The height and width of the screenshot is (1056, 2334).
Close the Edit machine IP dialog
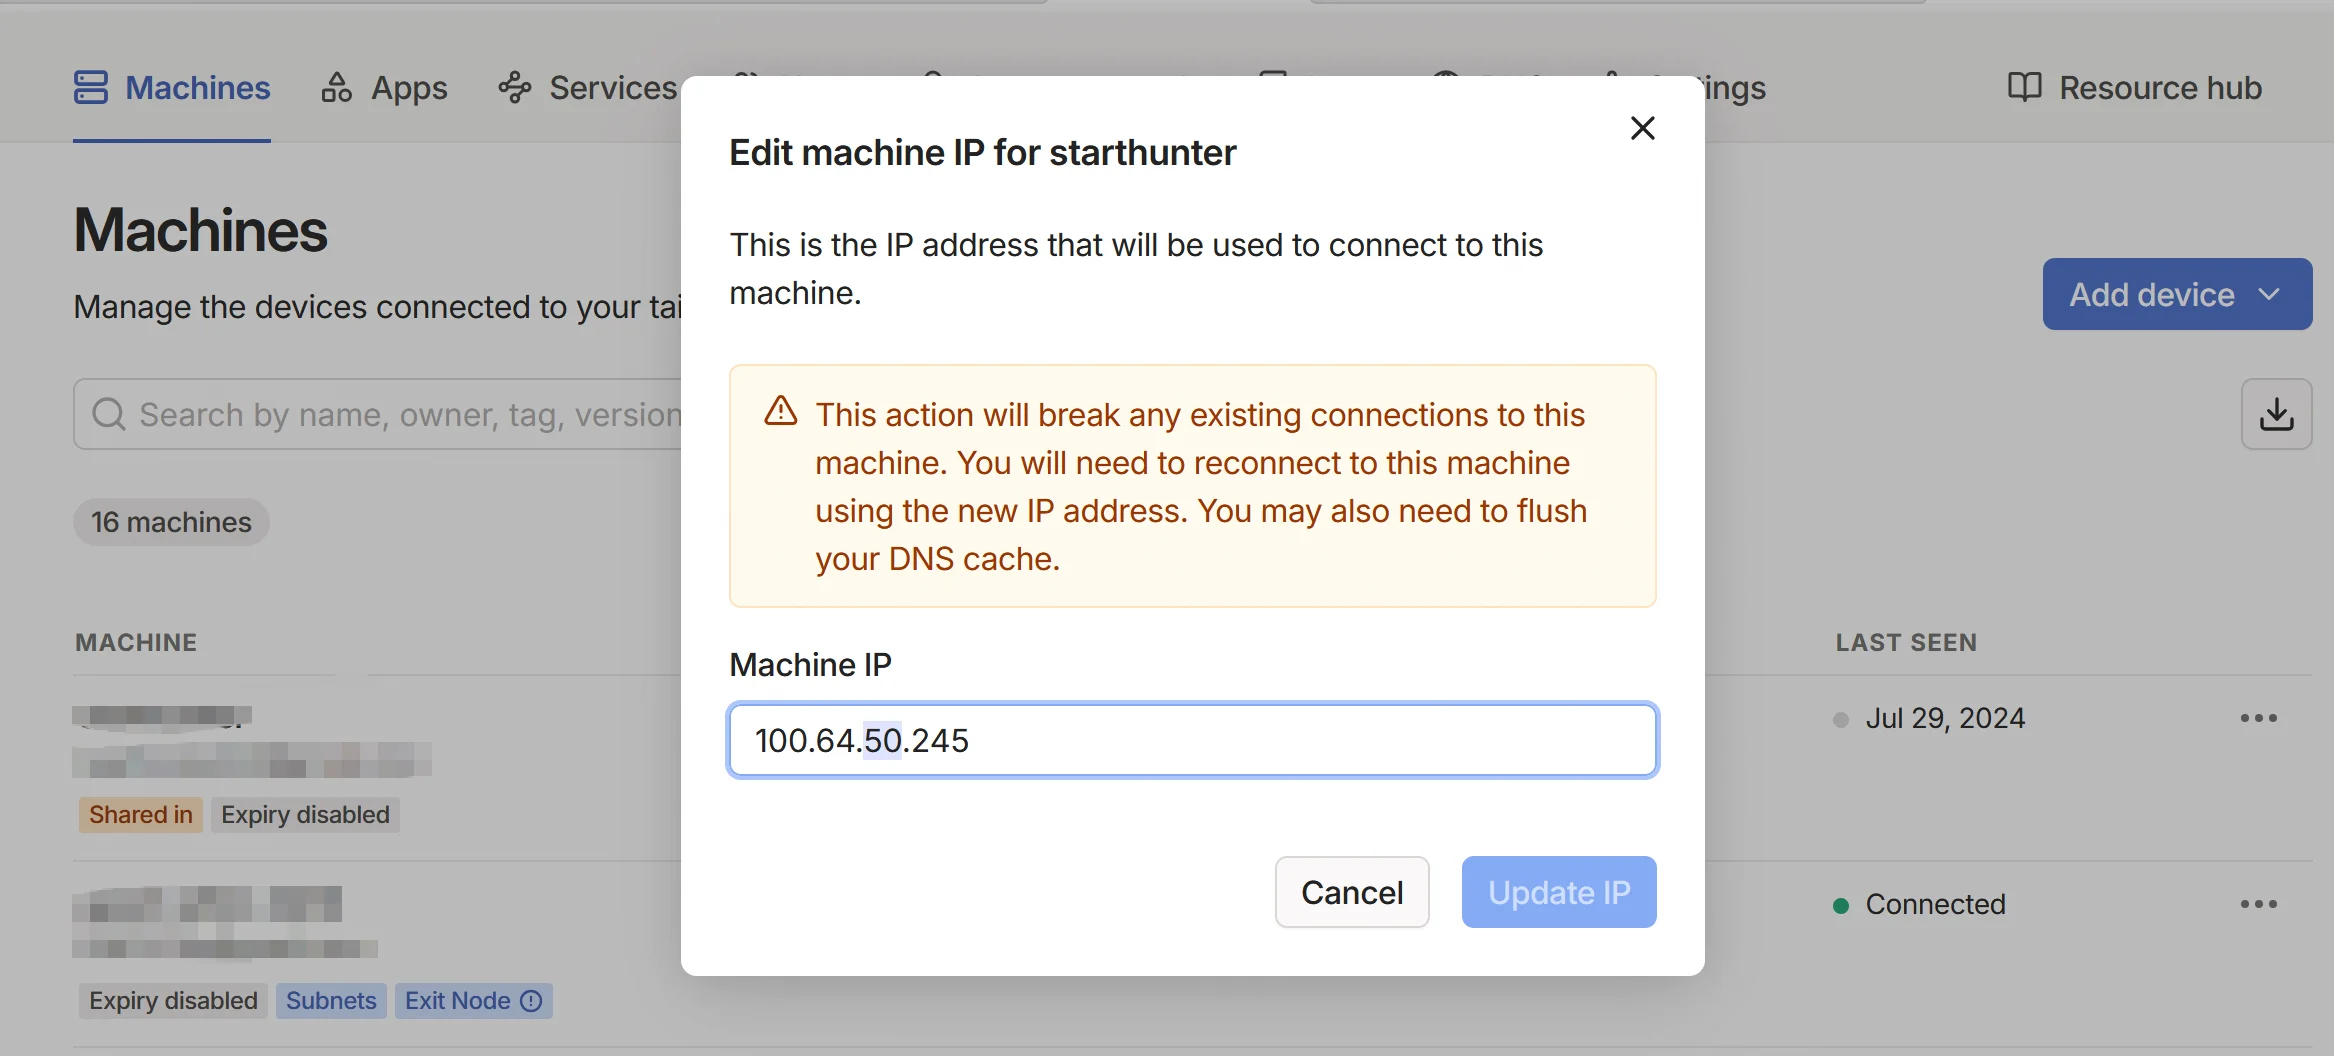tap(1642, 128)
